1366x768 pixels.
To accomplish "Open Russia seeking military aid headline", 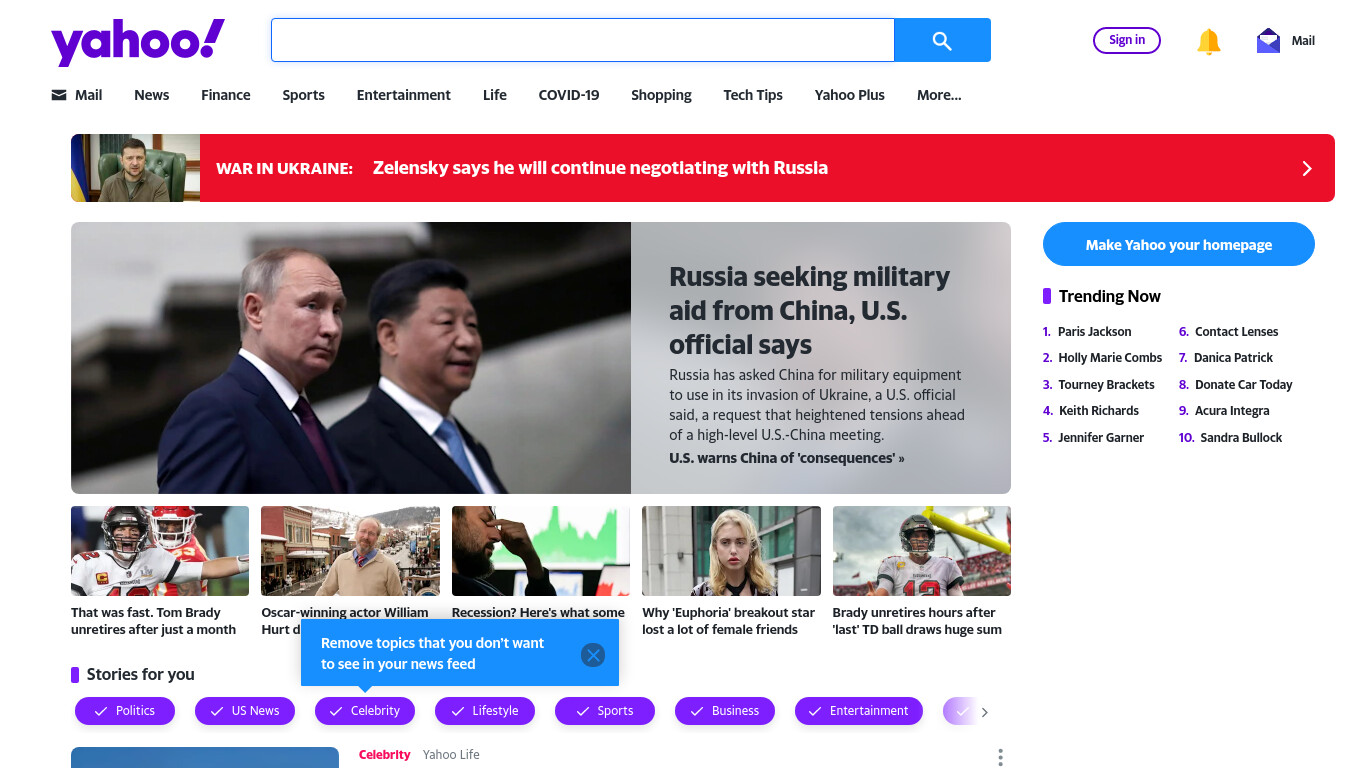I will (x=809, y=310).
